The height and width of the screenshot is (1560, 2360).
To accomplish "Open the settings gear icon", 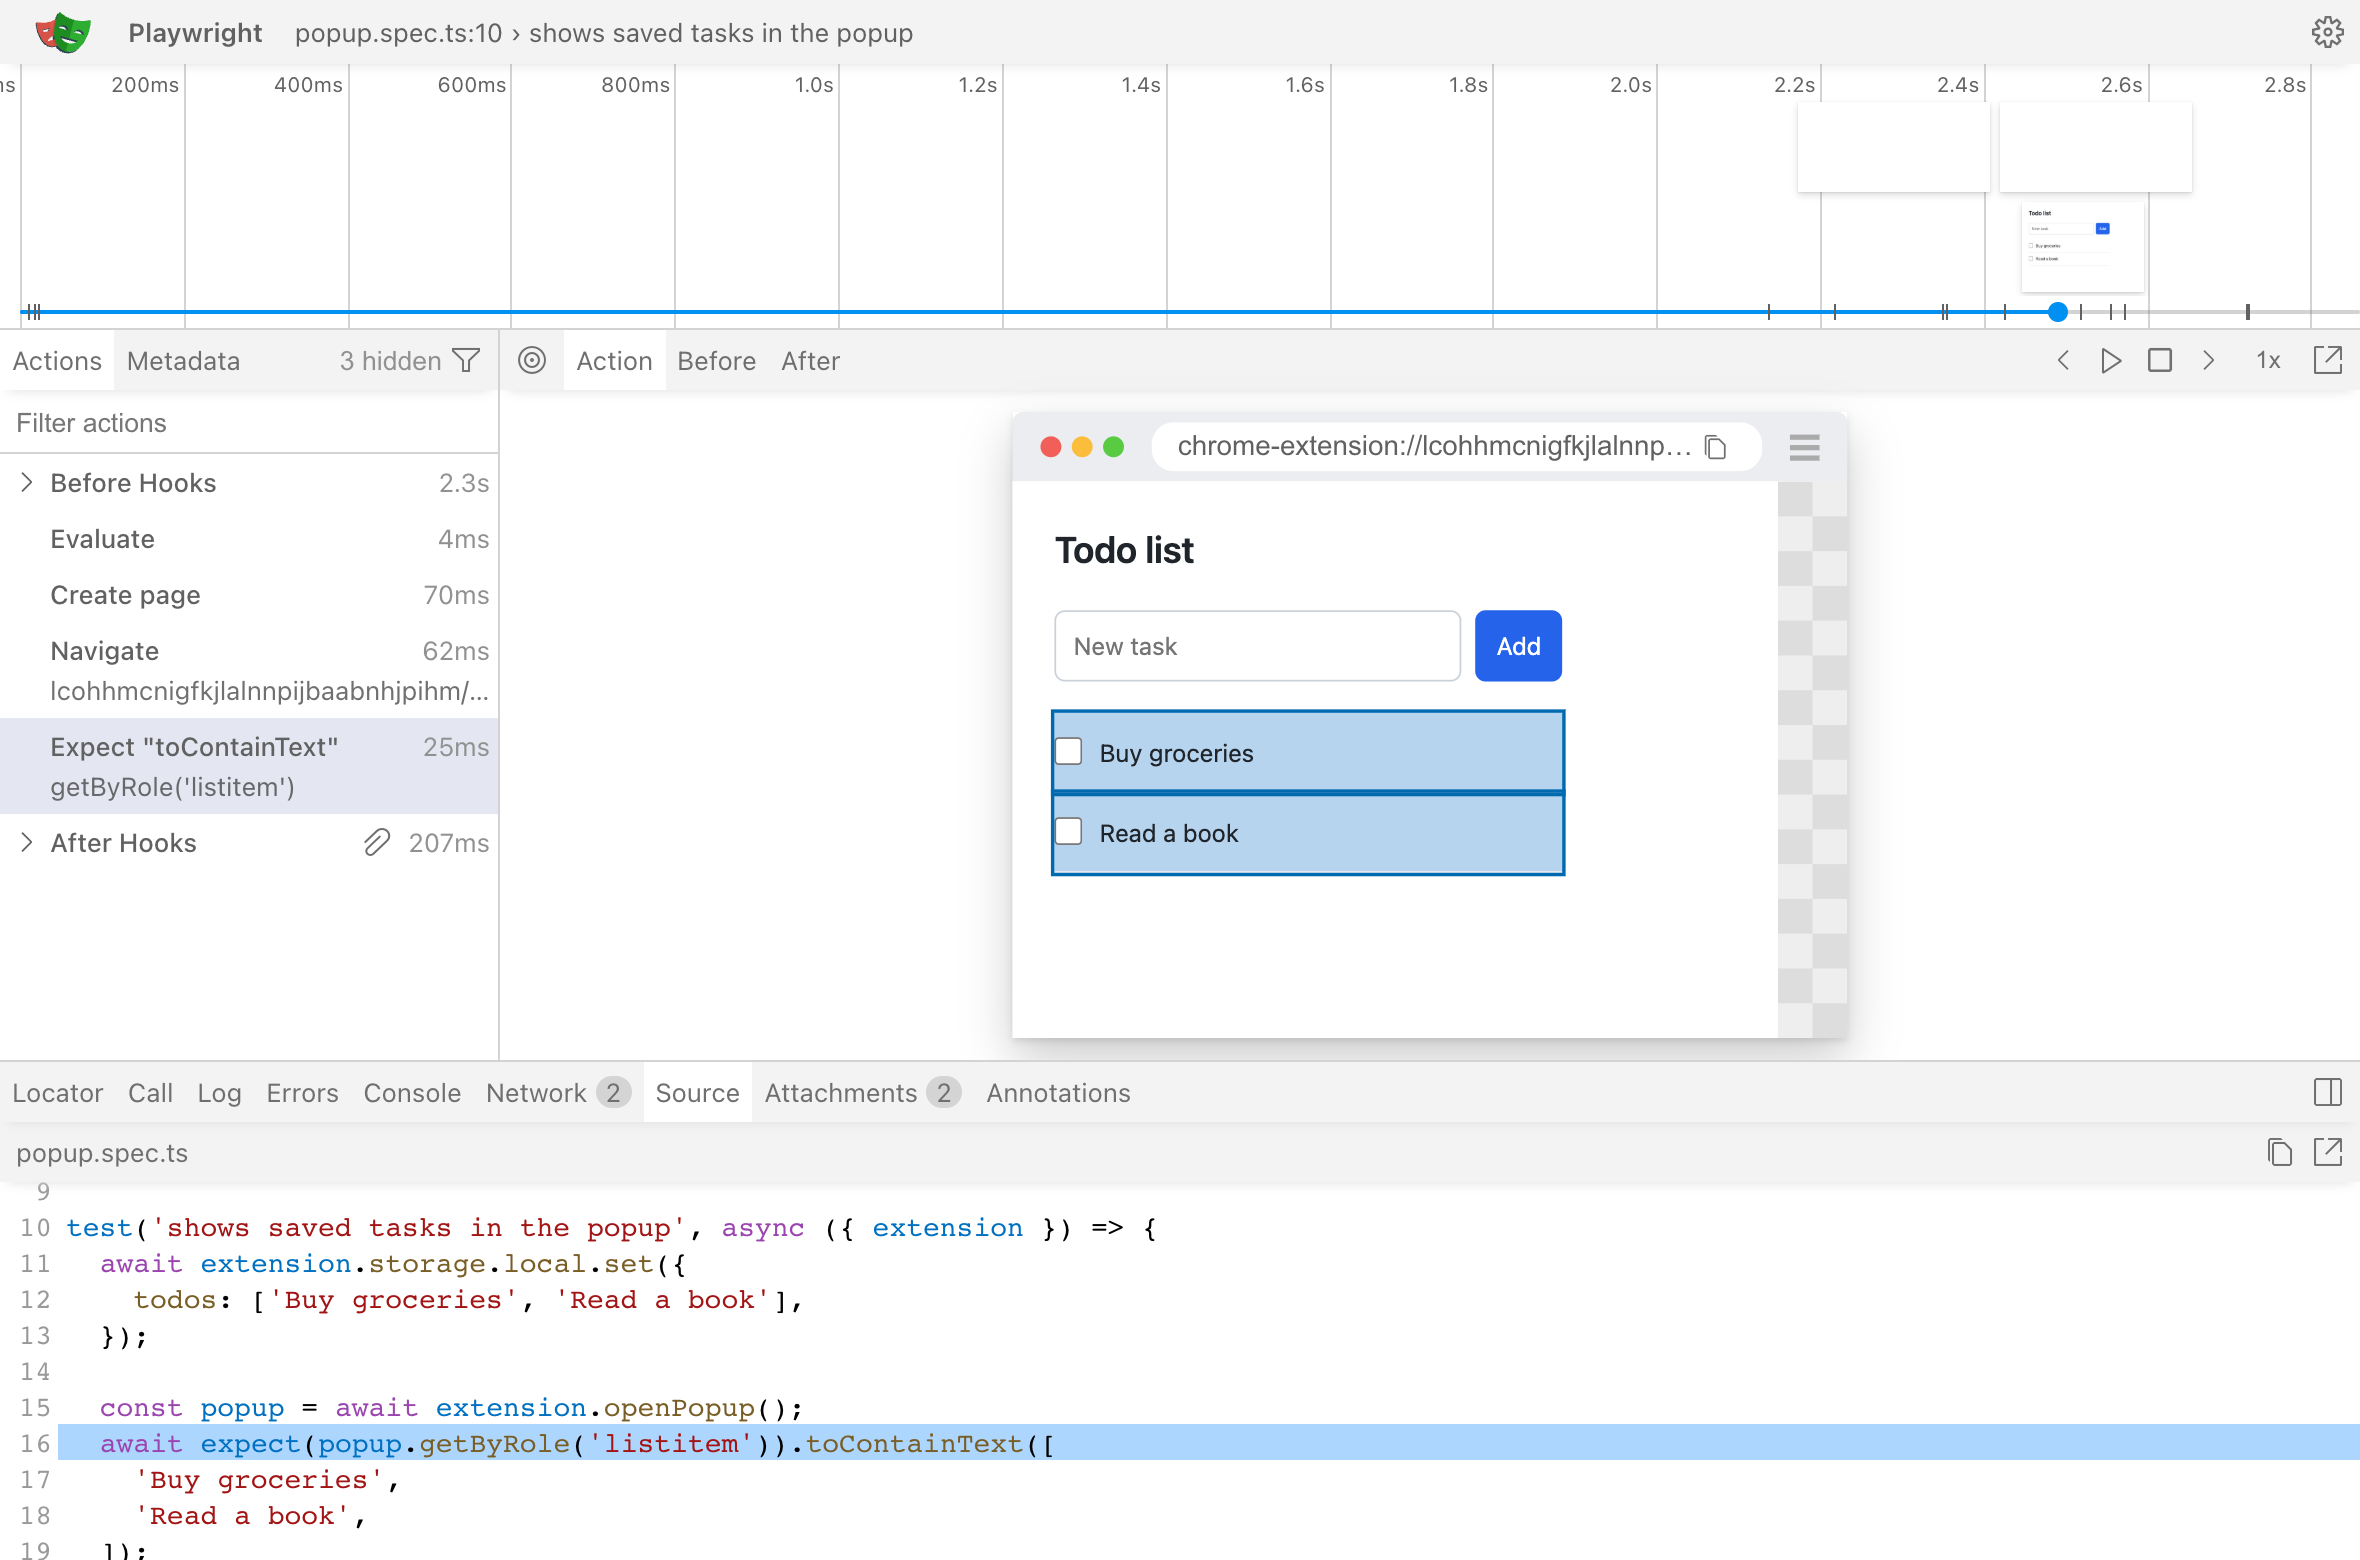I will point(2327,33).
